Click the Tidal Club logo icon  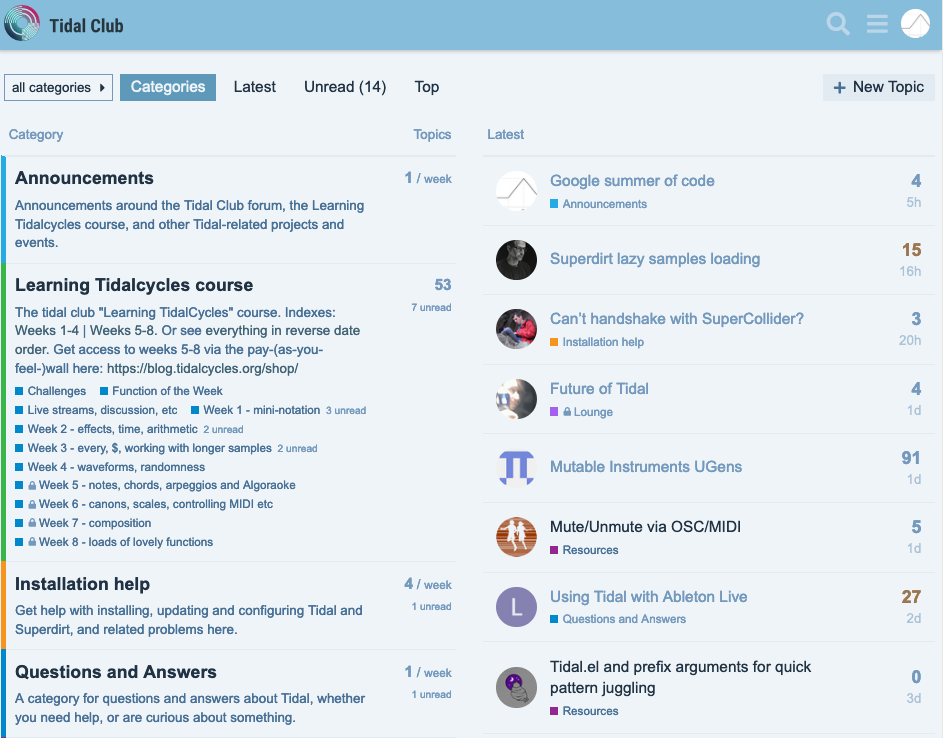22,24
